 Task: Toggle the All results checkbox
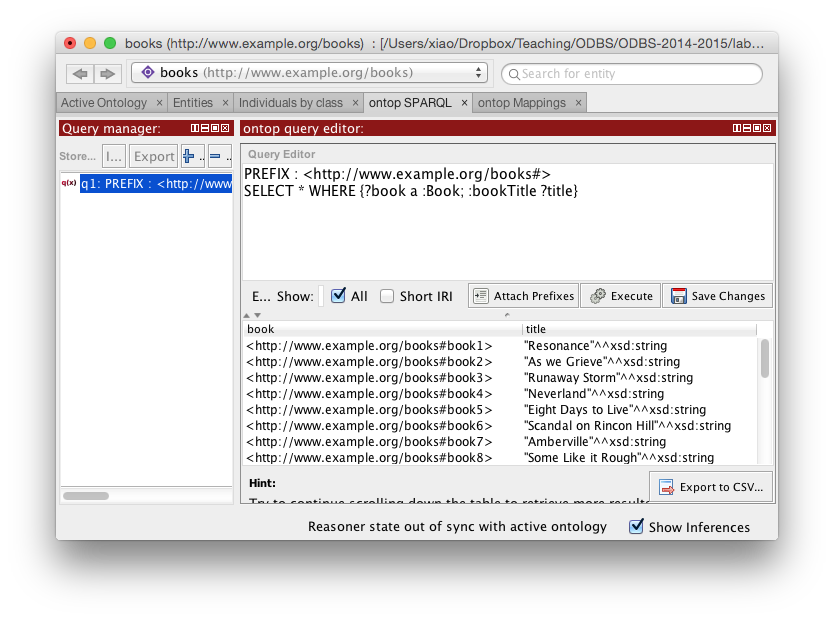pos(338,296)
